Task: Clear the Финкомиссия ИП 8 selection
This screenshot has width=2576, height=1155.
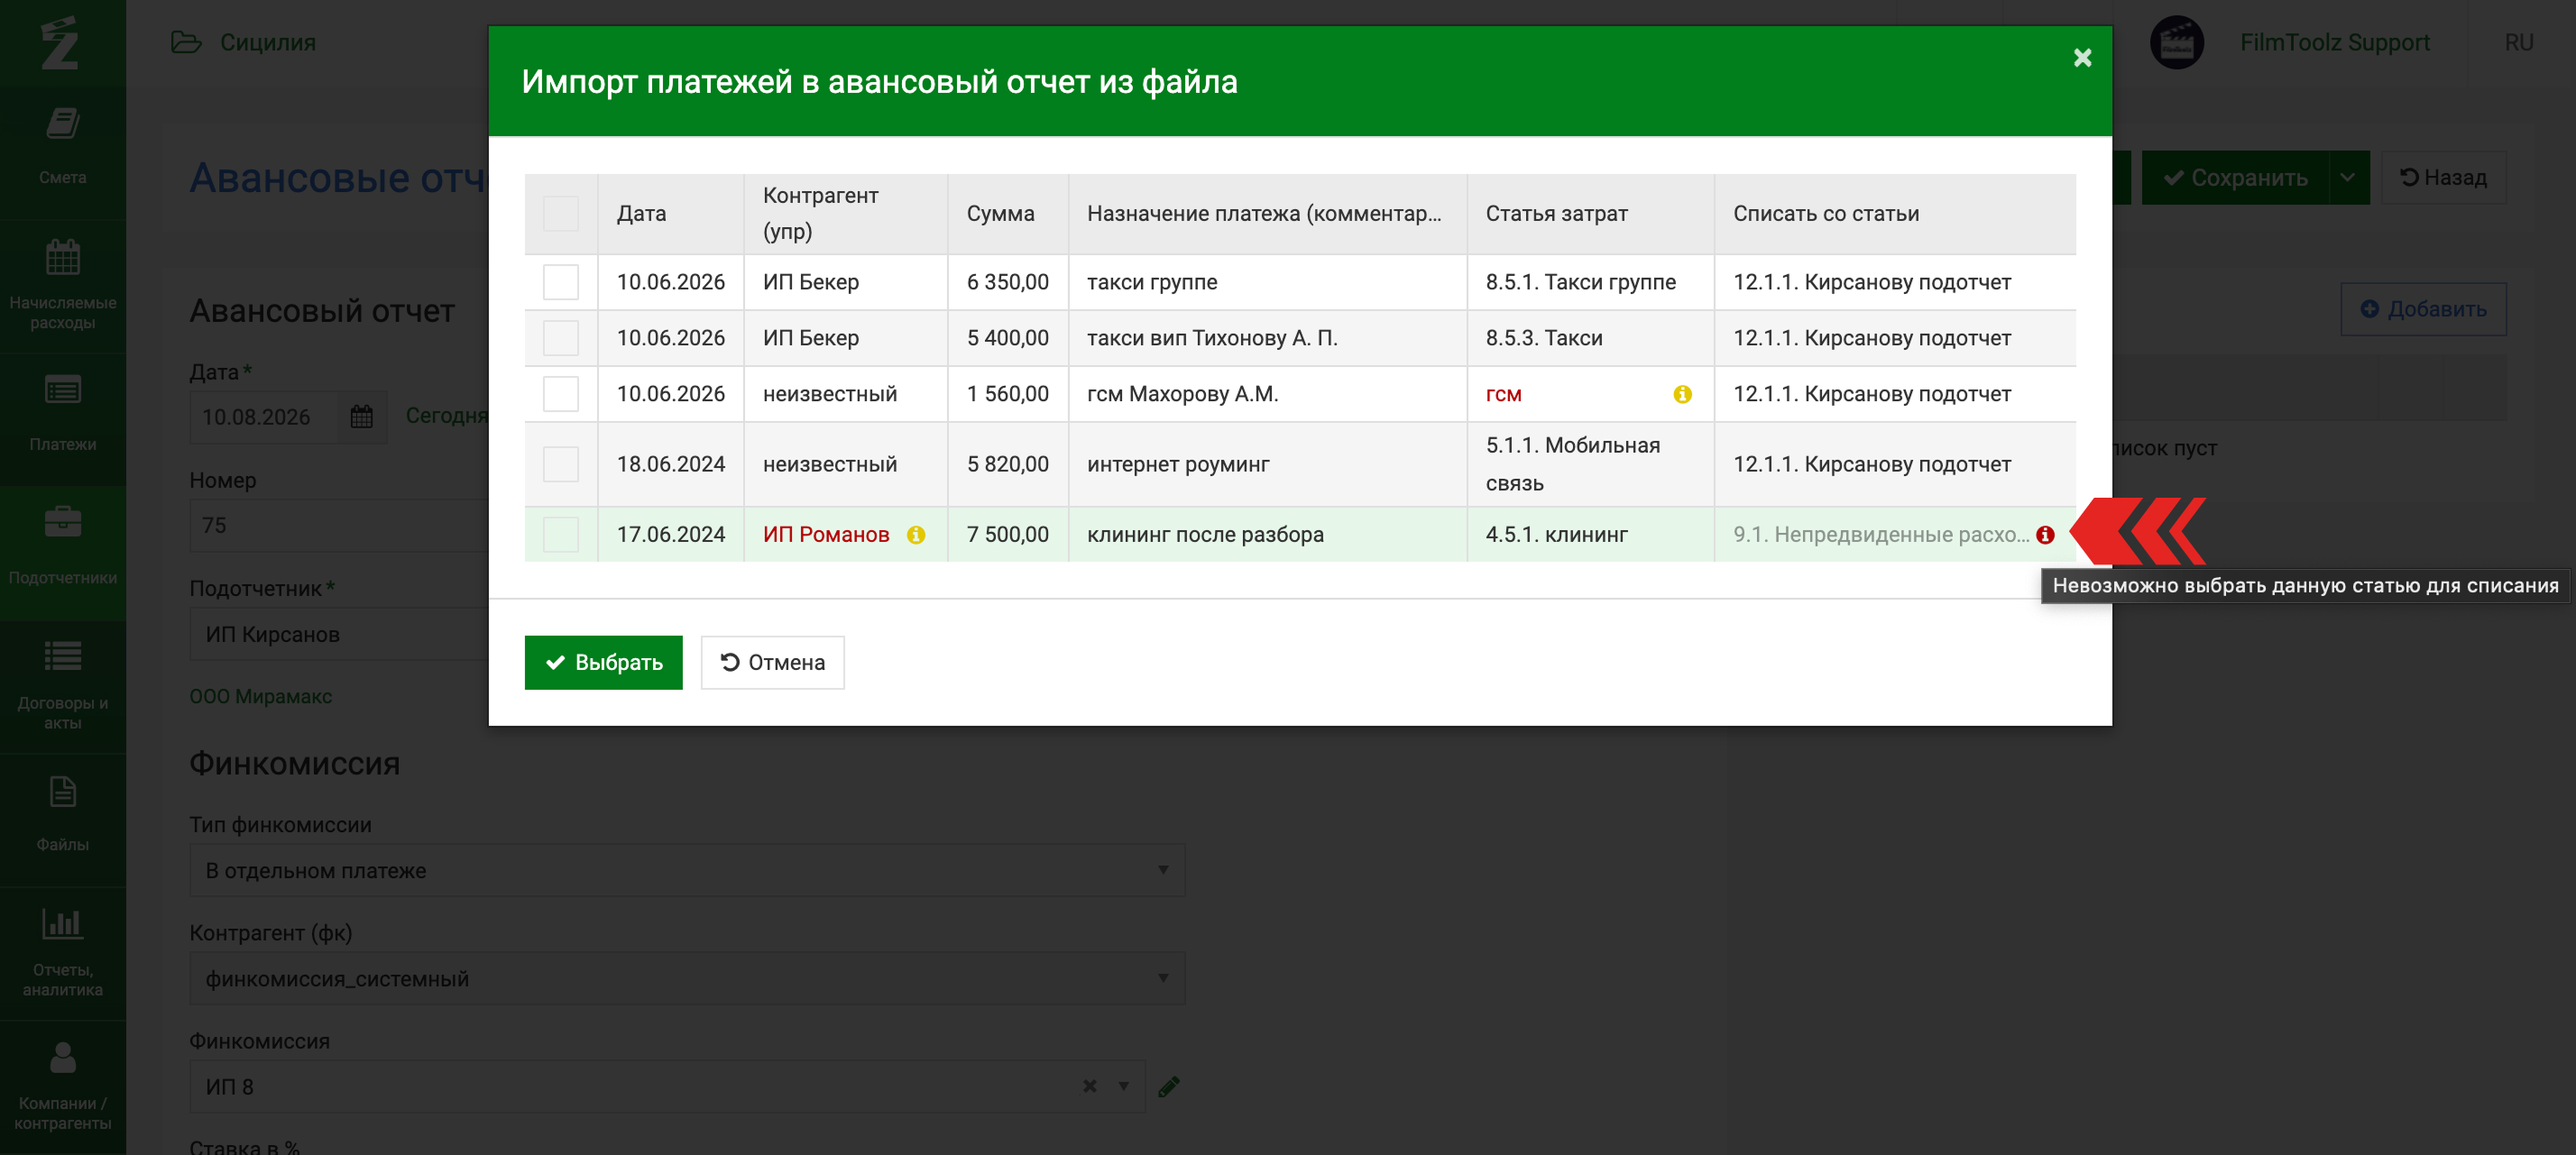Action: (1089, 1086)
